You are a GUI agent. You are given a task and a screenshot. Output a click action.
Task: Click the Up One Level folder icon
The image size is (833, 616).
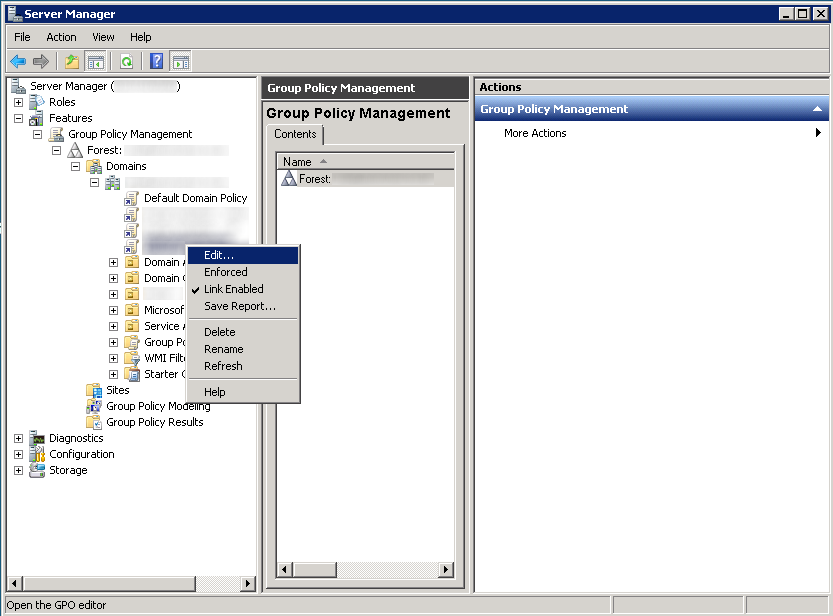tap(72, 62)
